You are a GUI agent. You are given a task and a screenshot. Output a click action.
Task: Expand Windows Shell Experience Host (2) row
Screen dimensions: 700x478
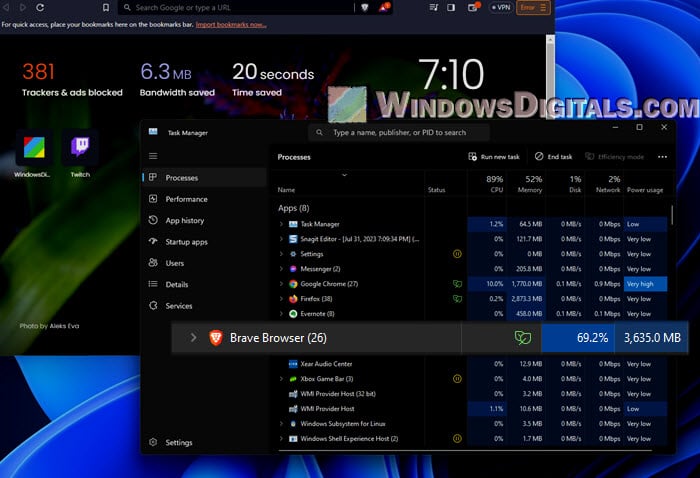point(281,439)
